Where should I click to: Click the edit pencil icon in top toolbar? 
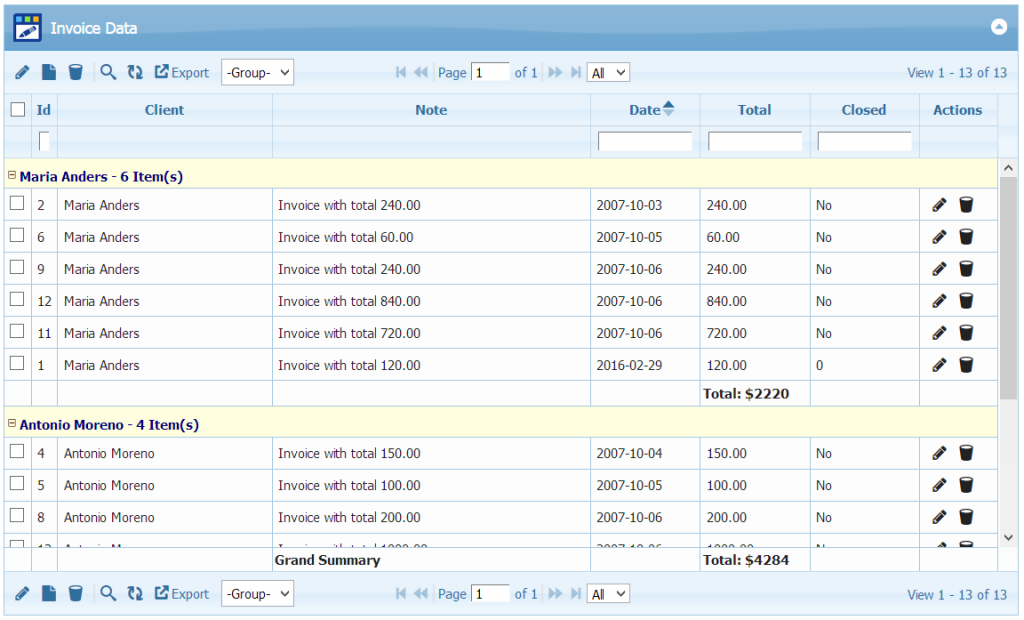coord(22,72)
